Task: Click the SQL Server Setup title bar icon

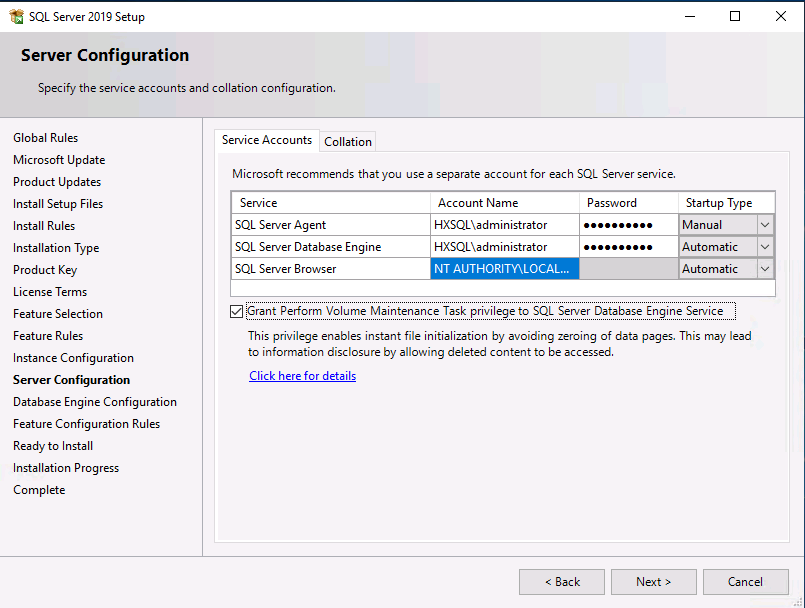Action: [x=16, y=16]
